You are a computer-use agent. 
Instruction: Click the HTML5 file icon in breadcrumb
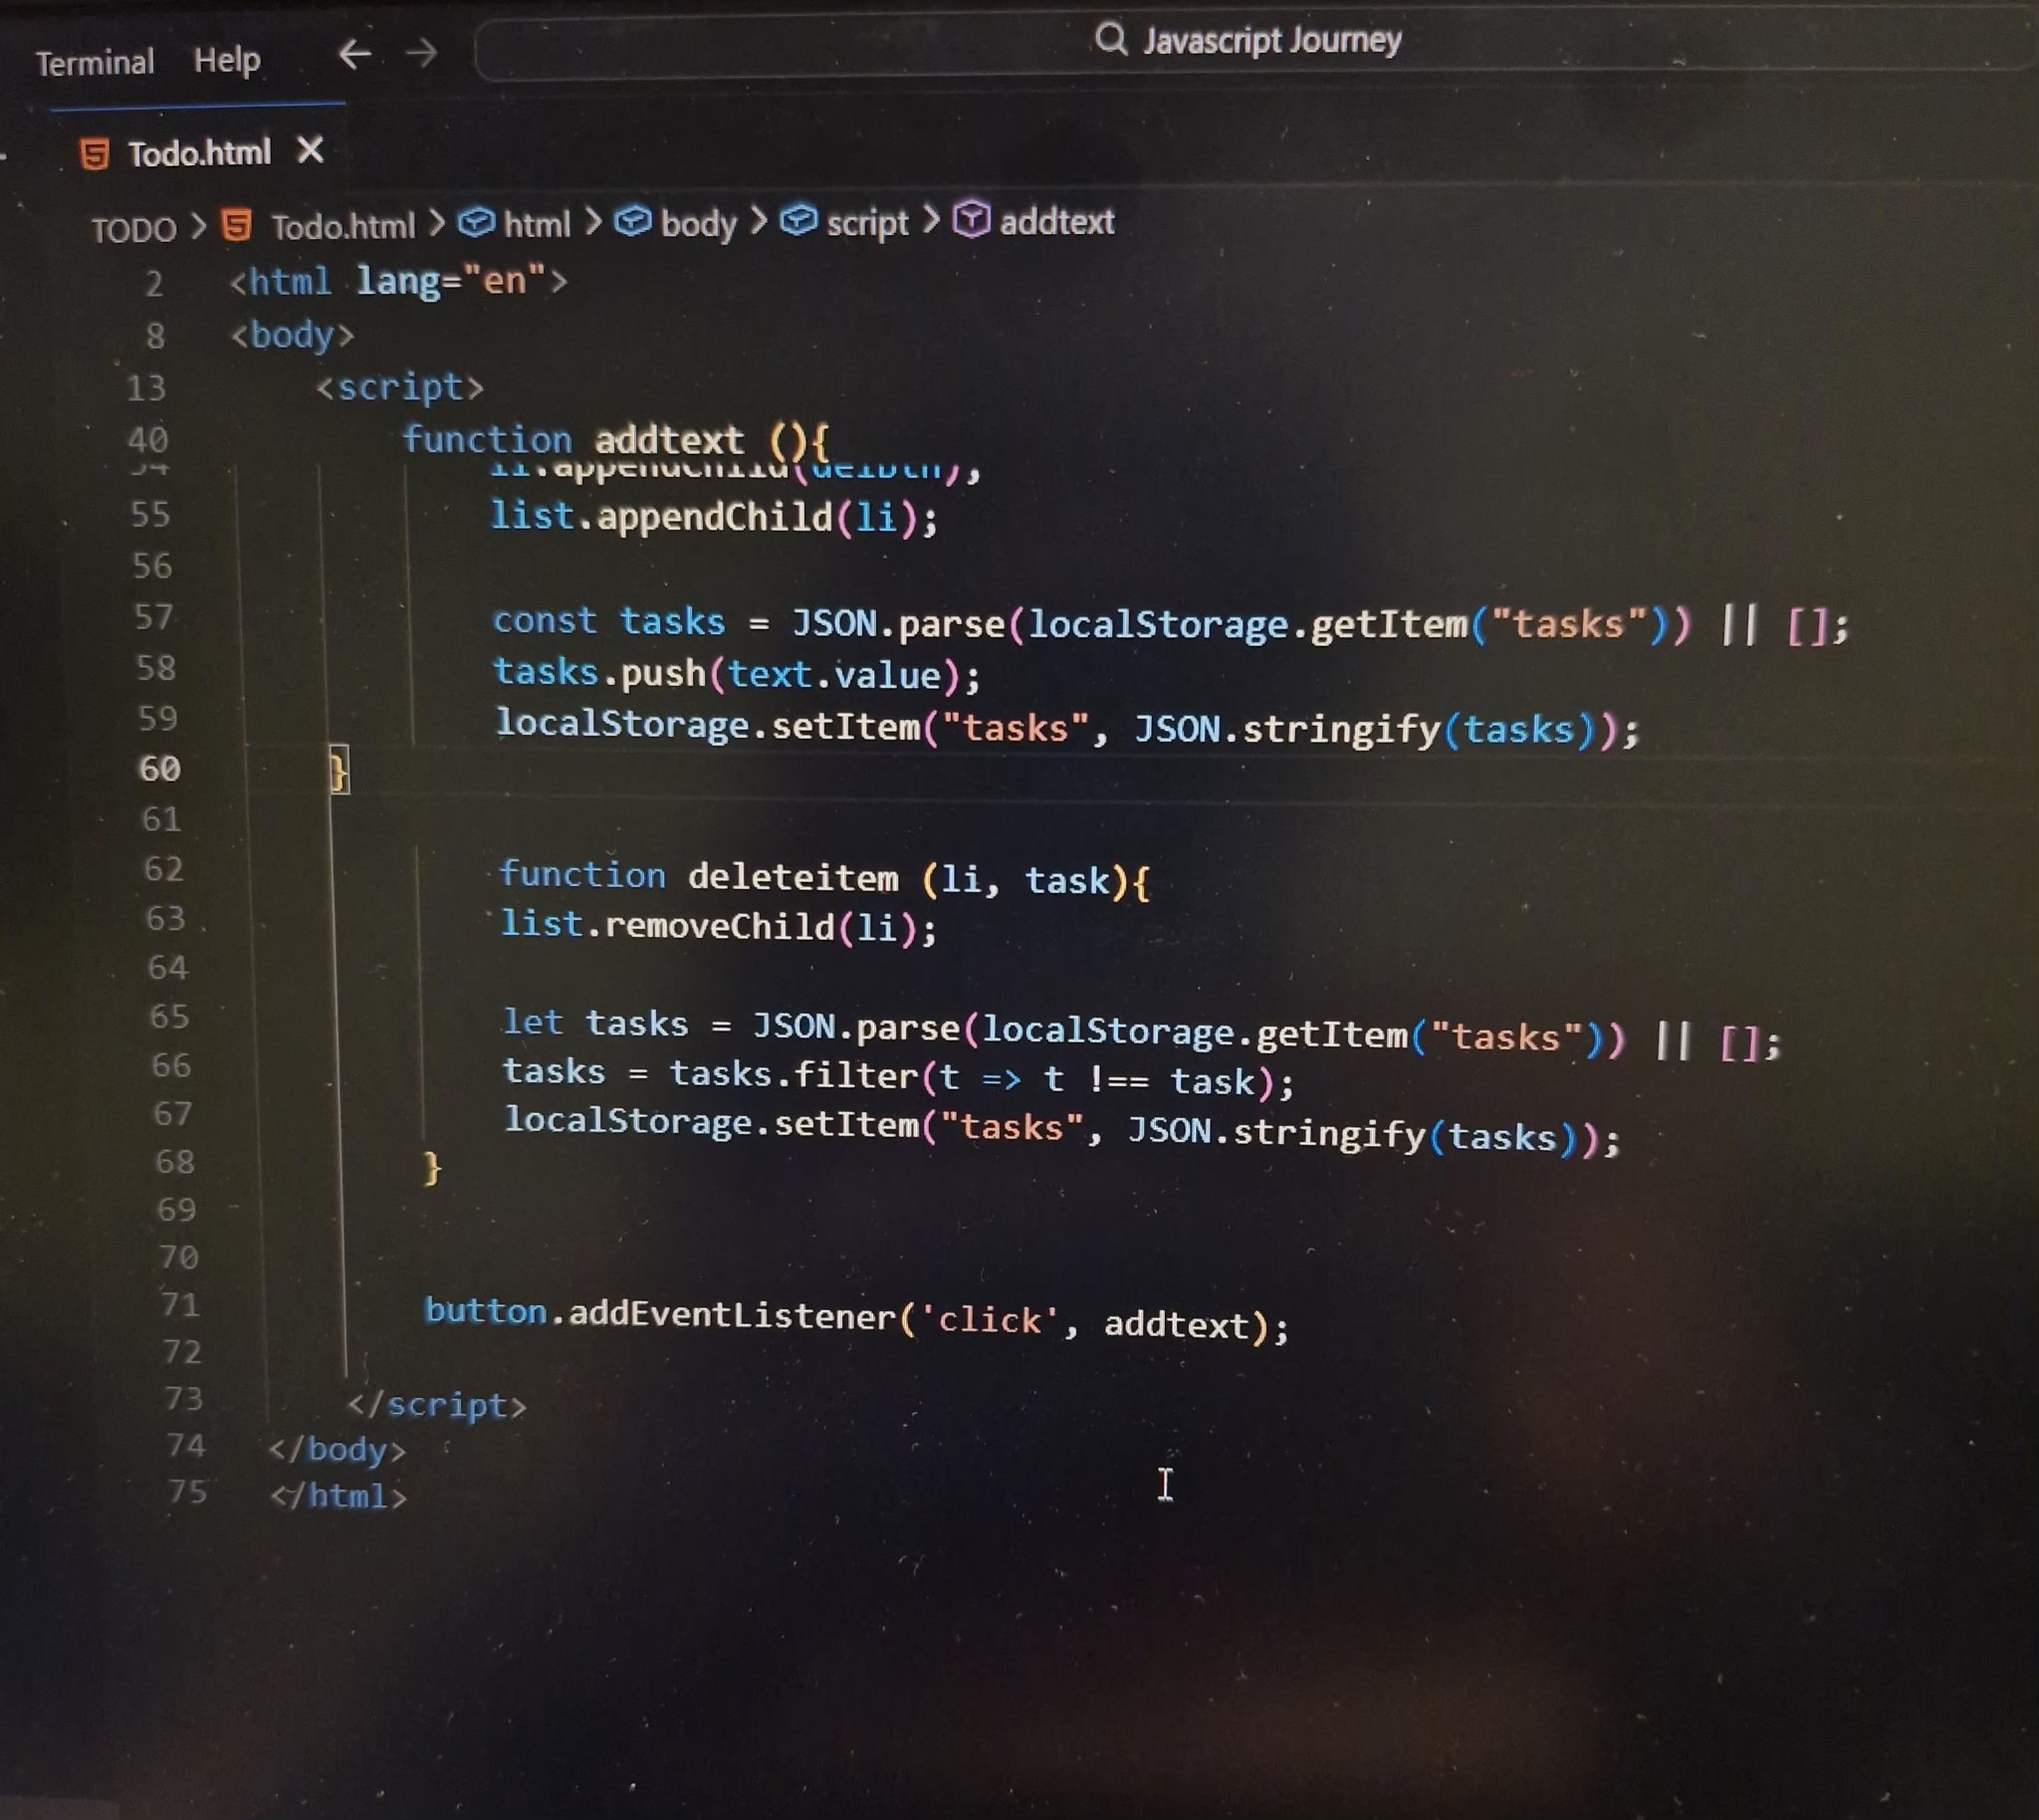(237, 225)
